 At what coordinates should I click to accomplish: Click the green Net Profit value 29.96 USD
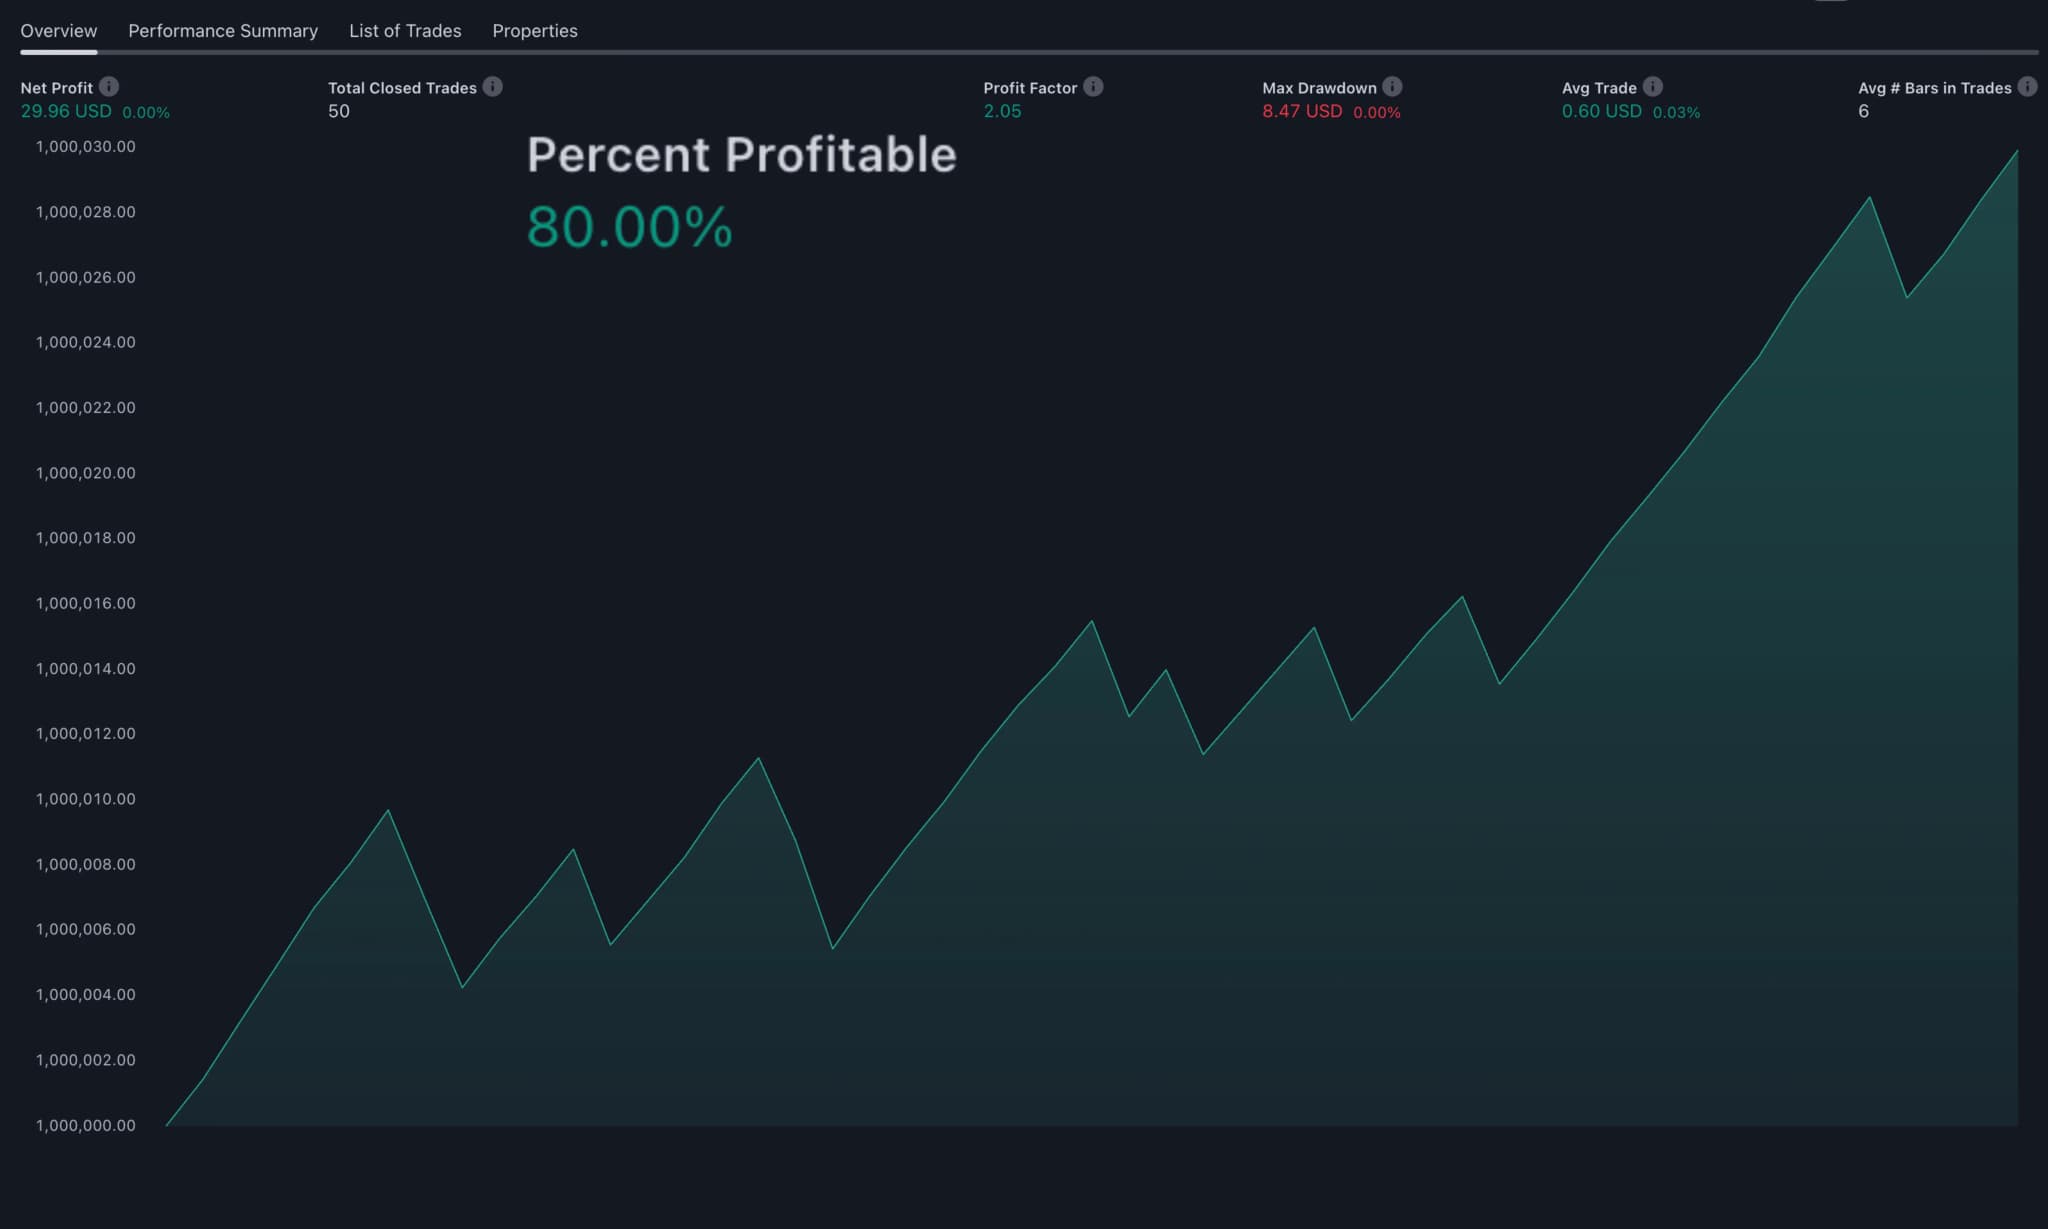point(66,111)
